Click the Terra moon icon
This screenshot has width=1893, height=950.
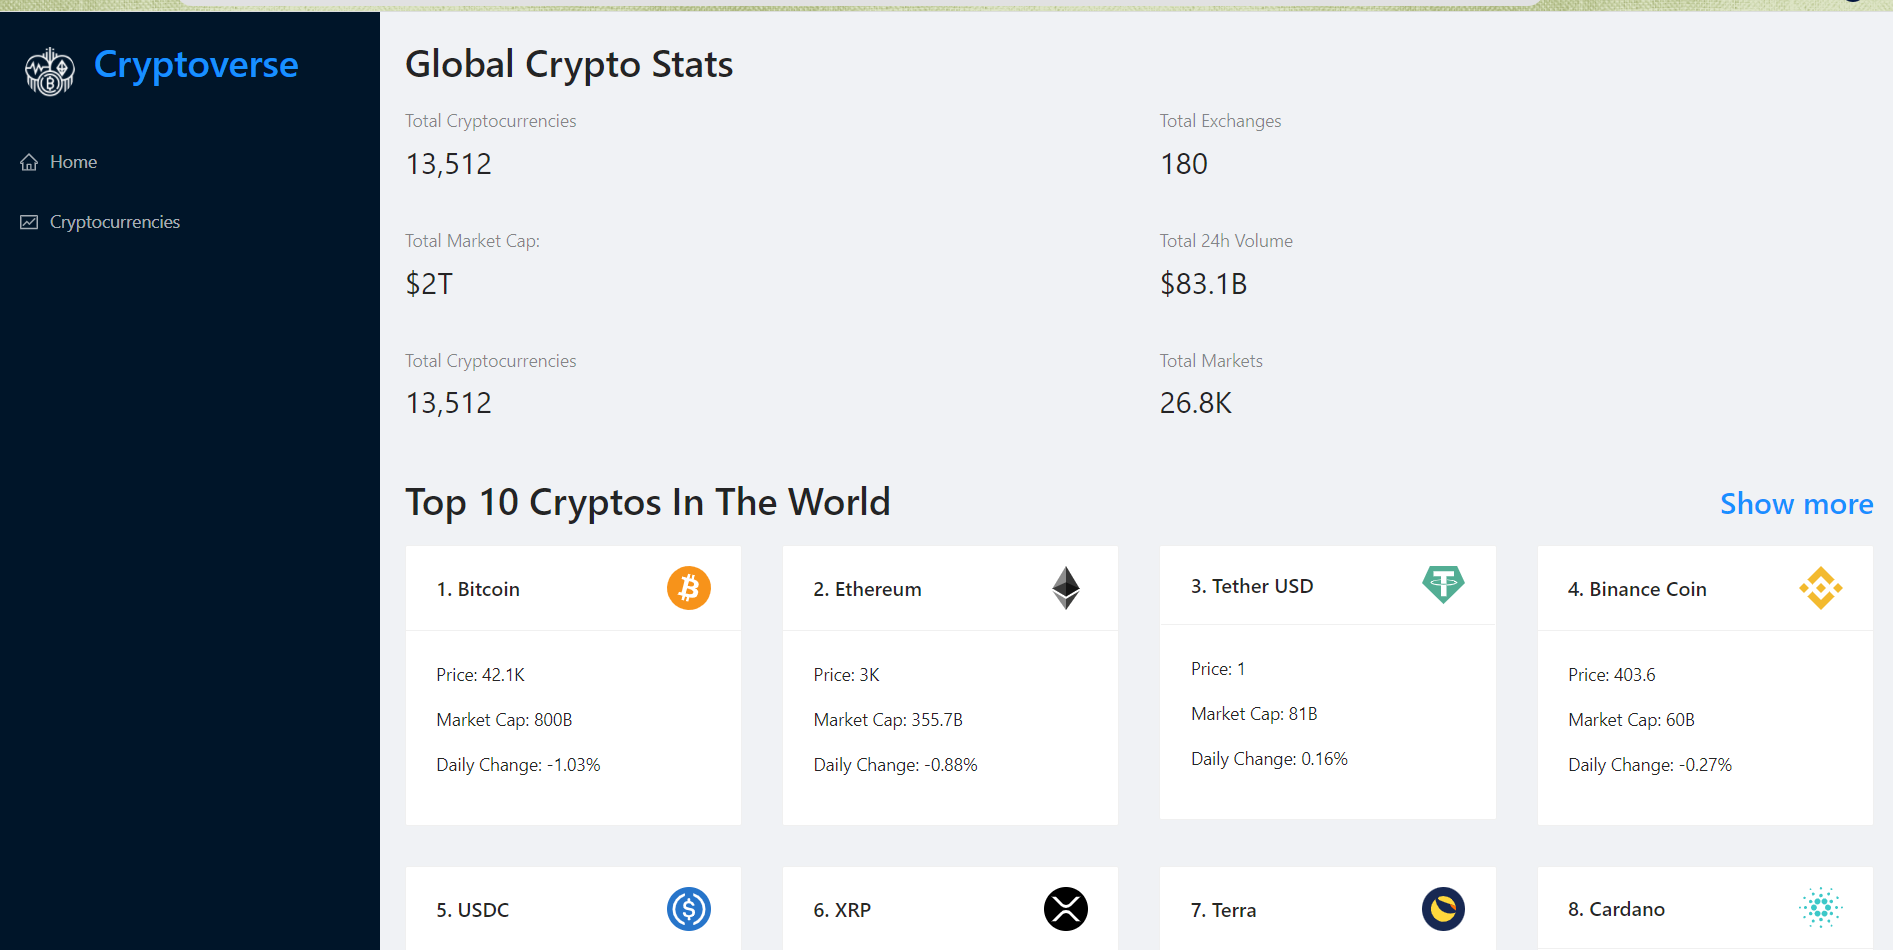pos(1443,909)
